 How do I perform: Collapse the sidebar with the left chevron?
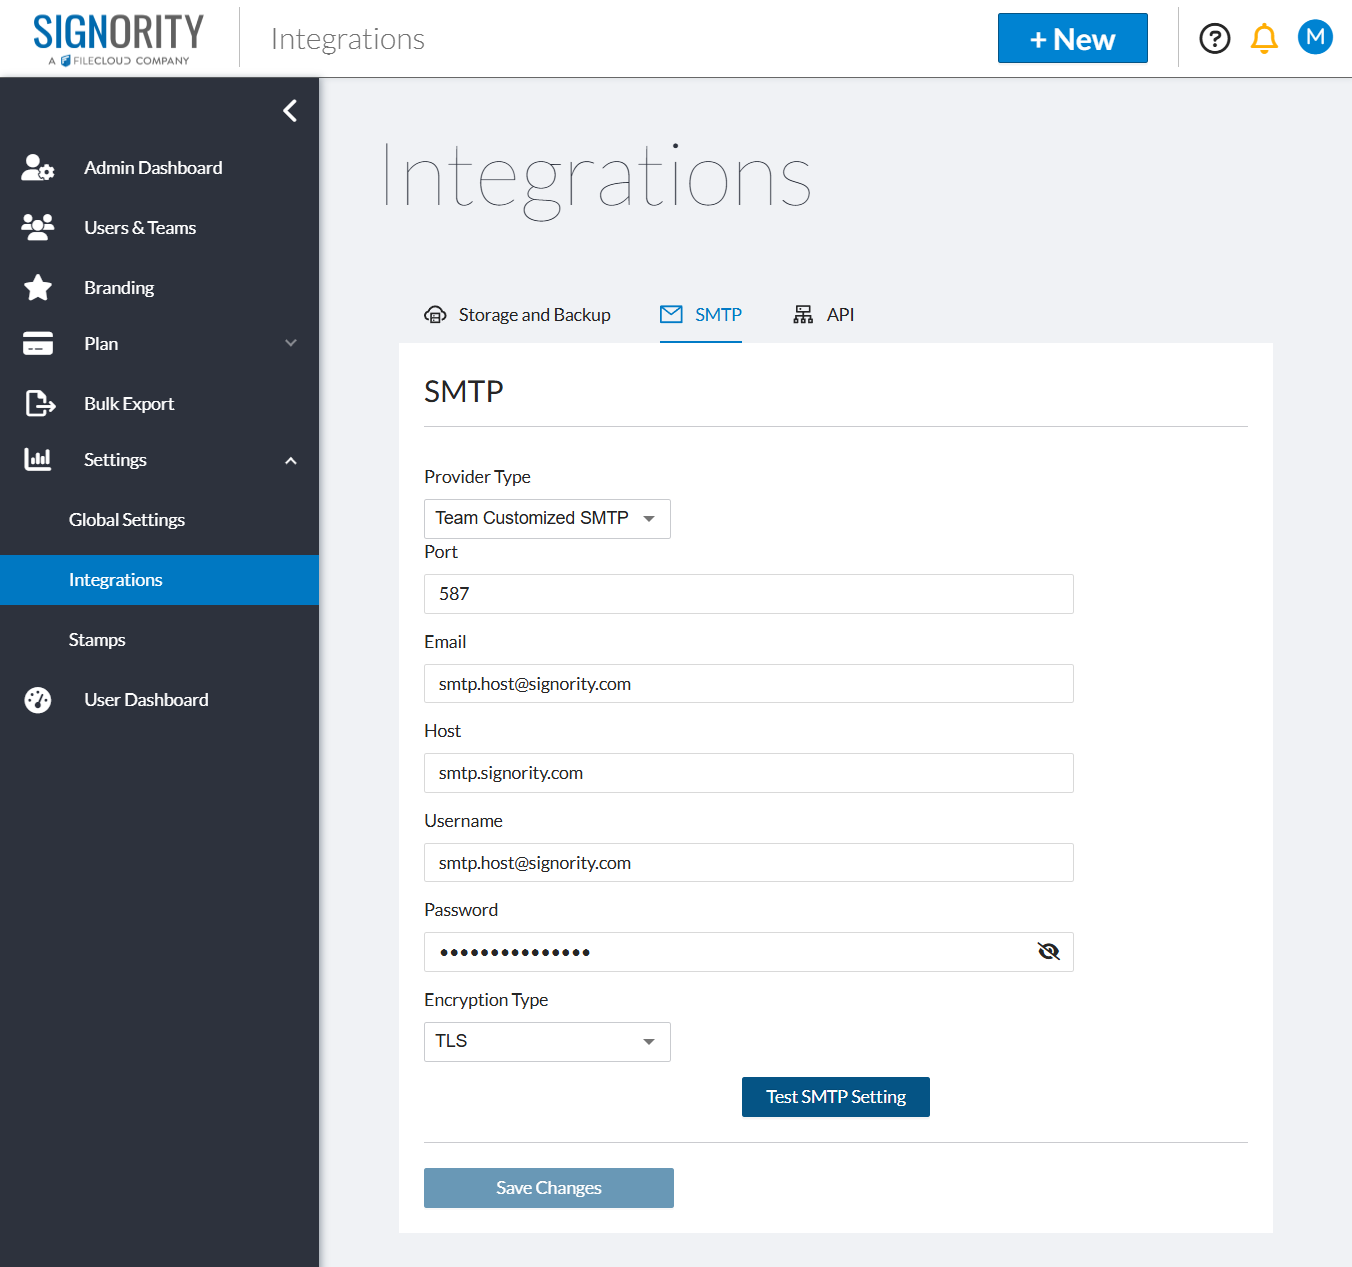pyautogui.click(x=290, y=111)
